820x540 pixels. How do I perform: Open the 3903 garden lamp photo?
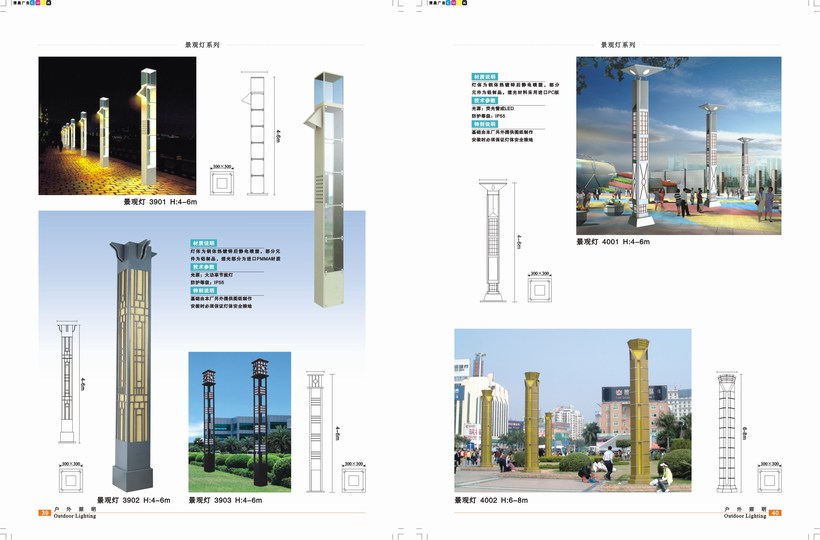[x=240, y=421]
